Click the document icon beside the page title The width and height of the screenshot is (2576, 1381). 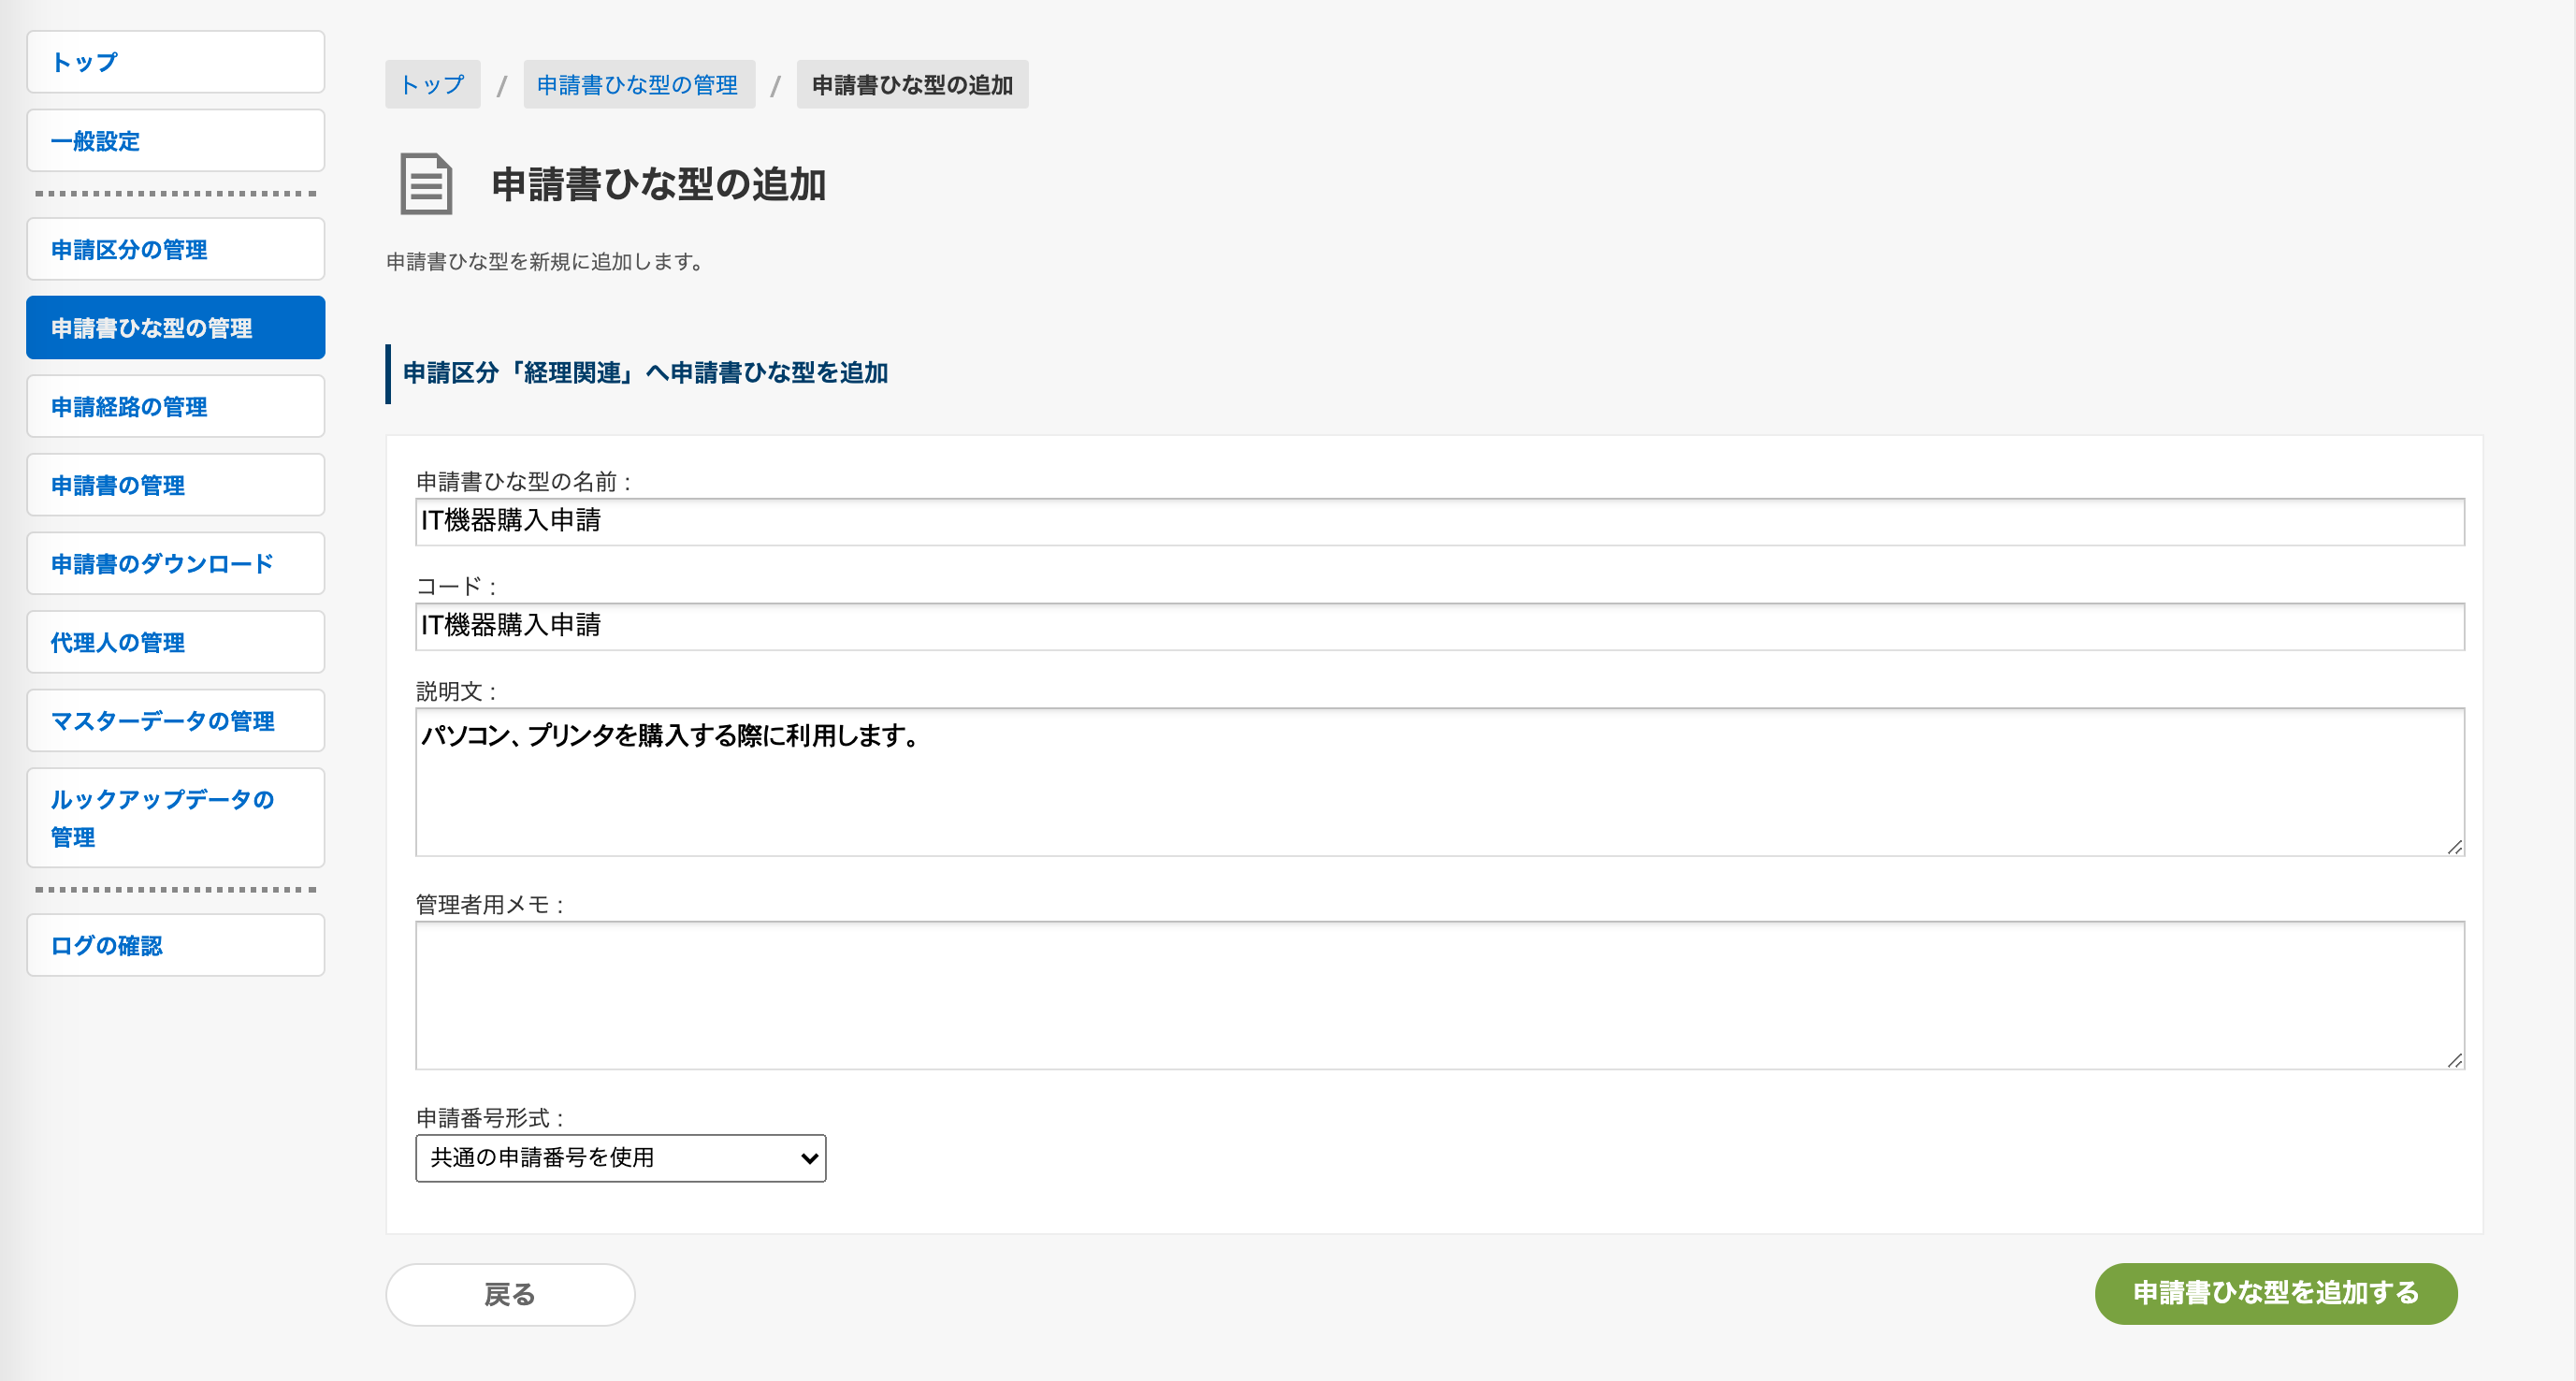[426, 184]
